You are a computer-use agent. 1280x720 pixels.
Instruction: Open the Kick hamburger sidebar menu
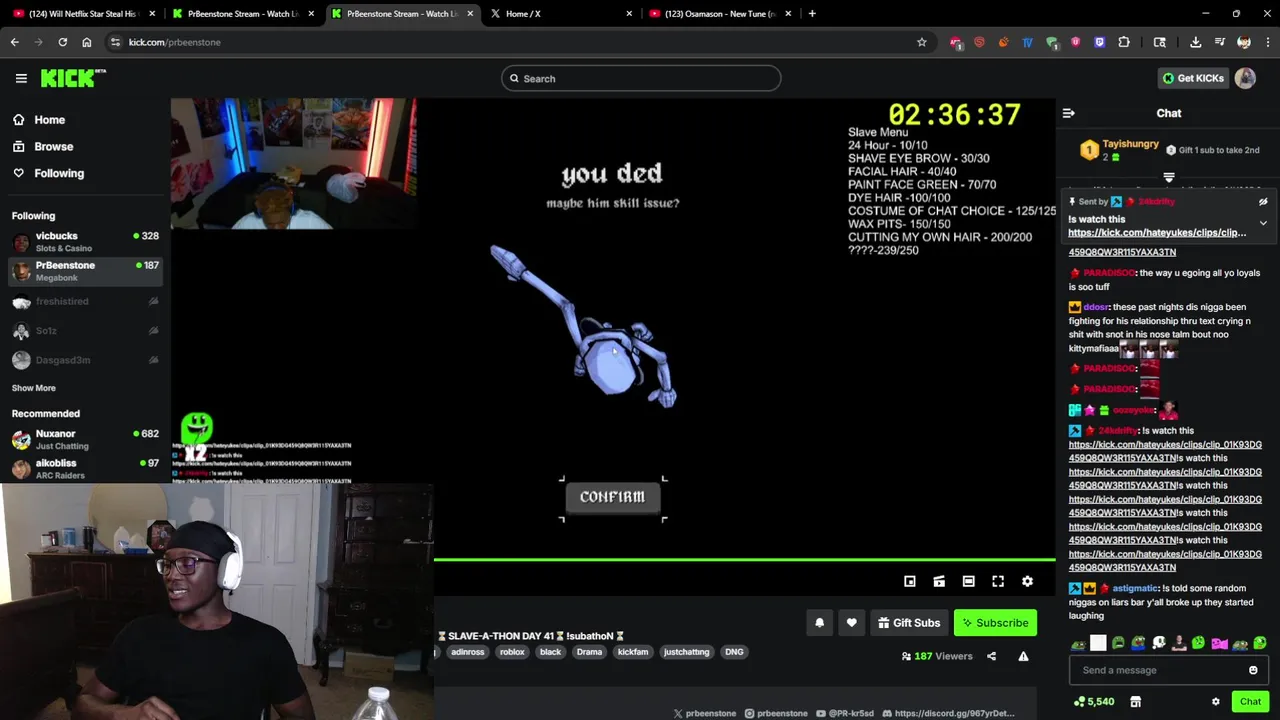pyautogui.click(x=21, y=78)
